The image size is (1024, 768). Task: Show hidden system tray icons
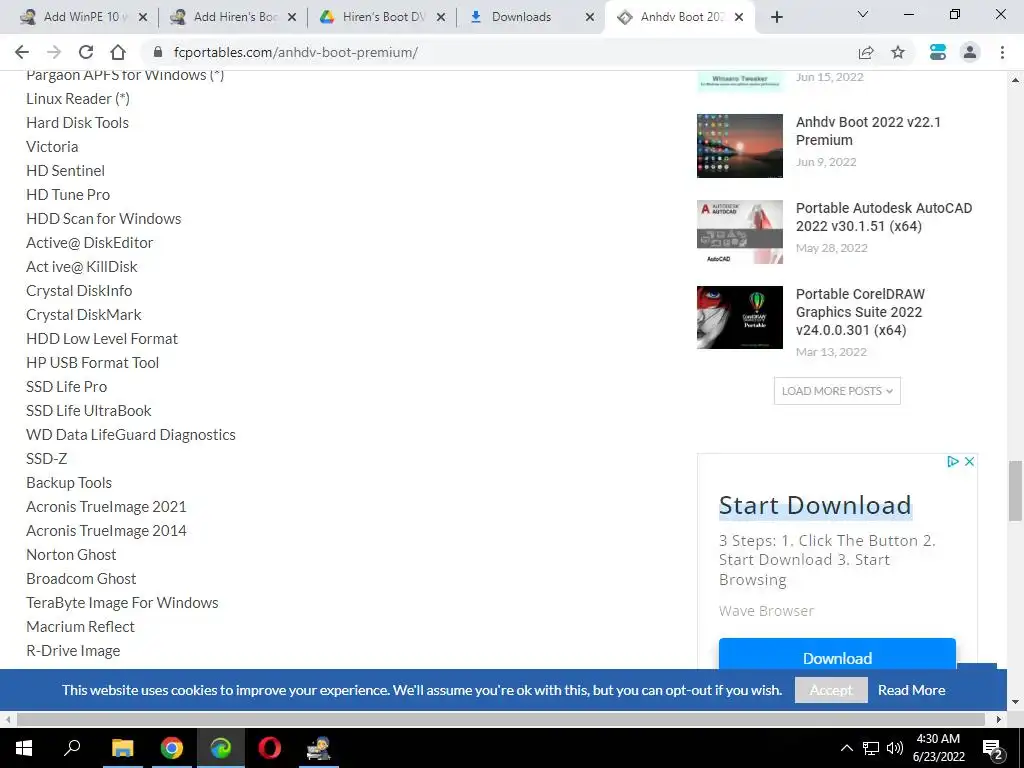(846, 748)
